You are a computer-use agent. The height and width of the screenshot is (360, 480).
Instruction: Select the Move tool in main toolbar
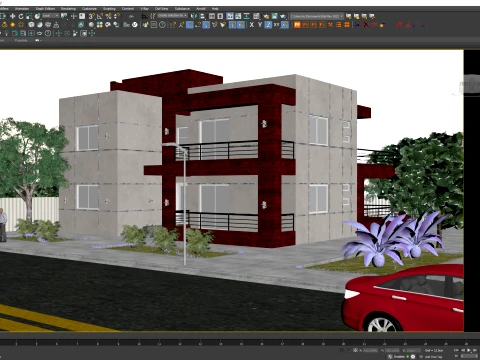pyautogui.click(x=13, y=16)
